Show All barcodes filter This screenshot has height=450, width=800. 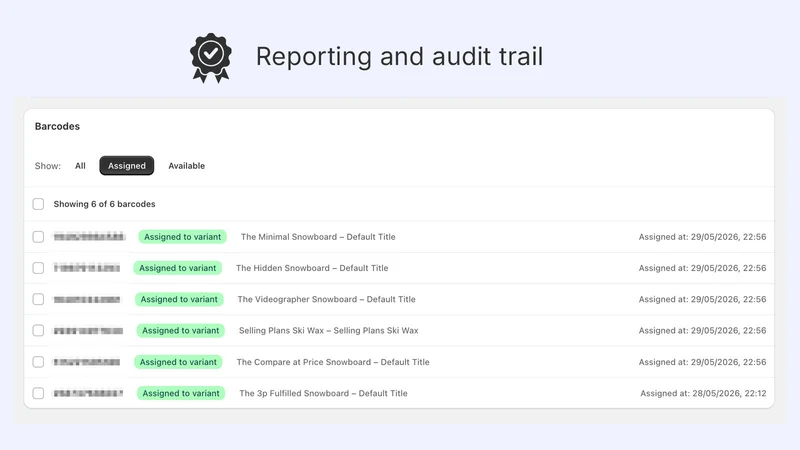[80, 166]
